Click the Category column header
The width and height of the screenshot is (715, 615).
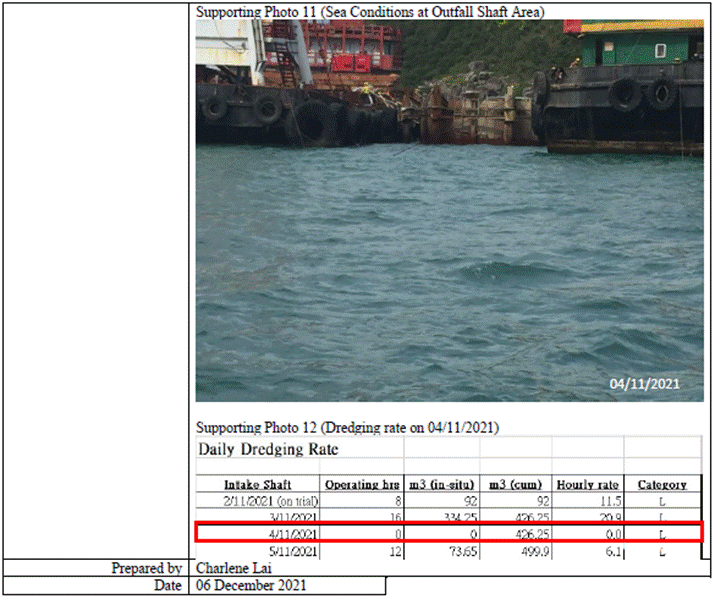click(661, 484)
